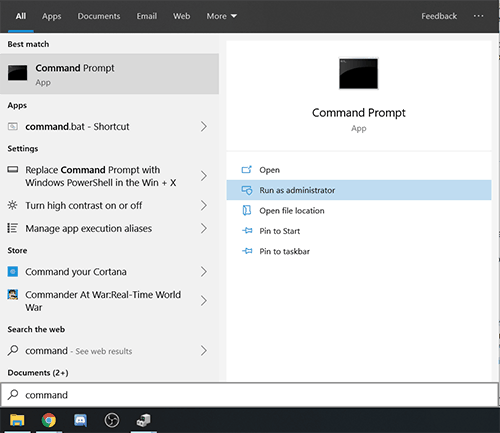Click the search box magnifier icon
The image size is (500, 433).
point(13,395)
